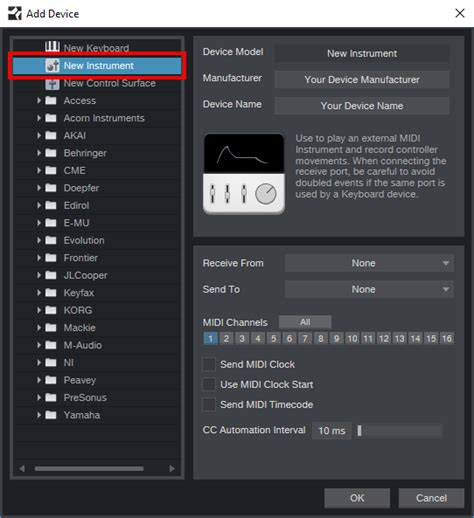474x518 pixels.
Task: Click the OK button
Action: 357,498
